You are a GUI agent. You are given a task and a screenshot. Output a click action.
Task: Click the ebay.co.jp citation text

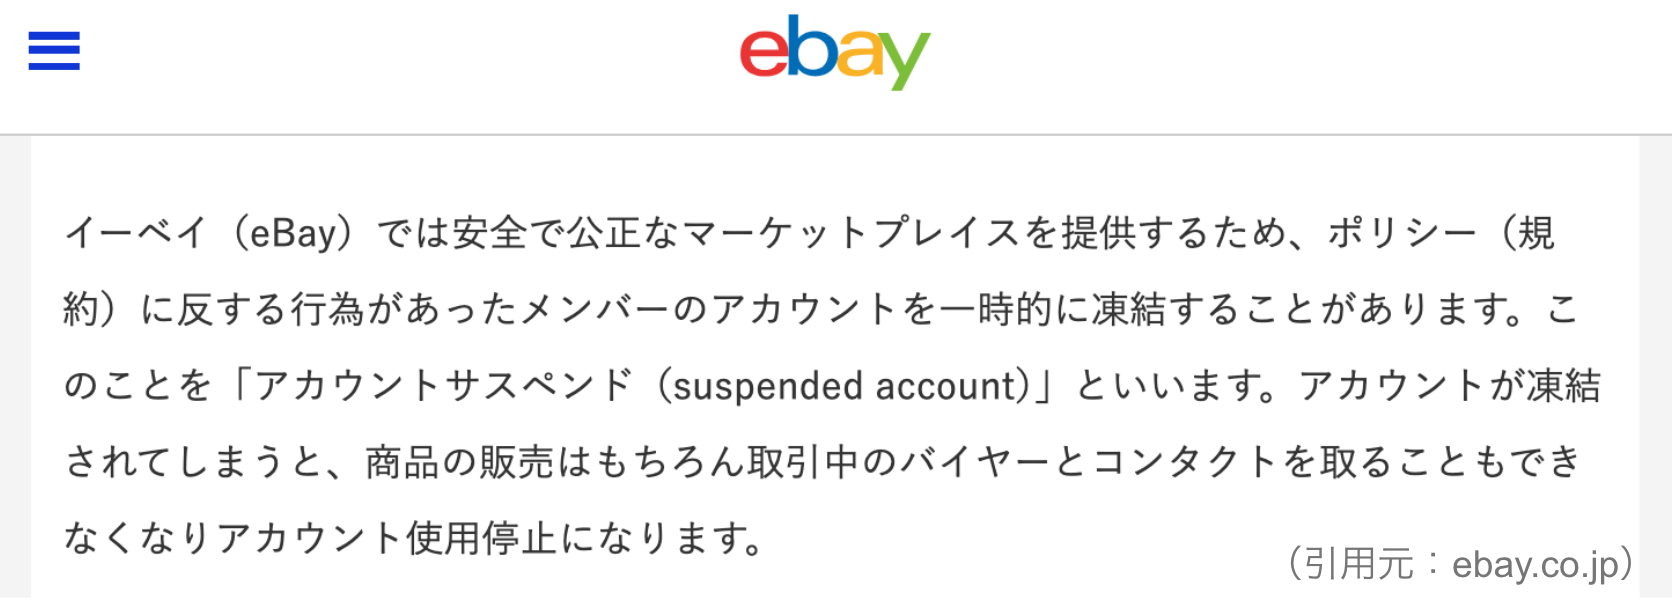[1535, 566]
